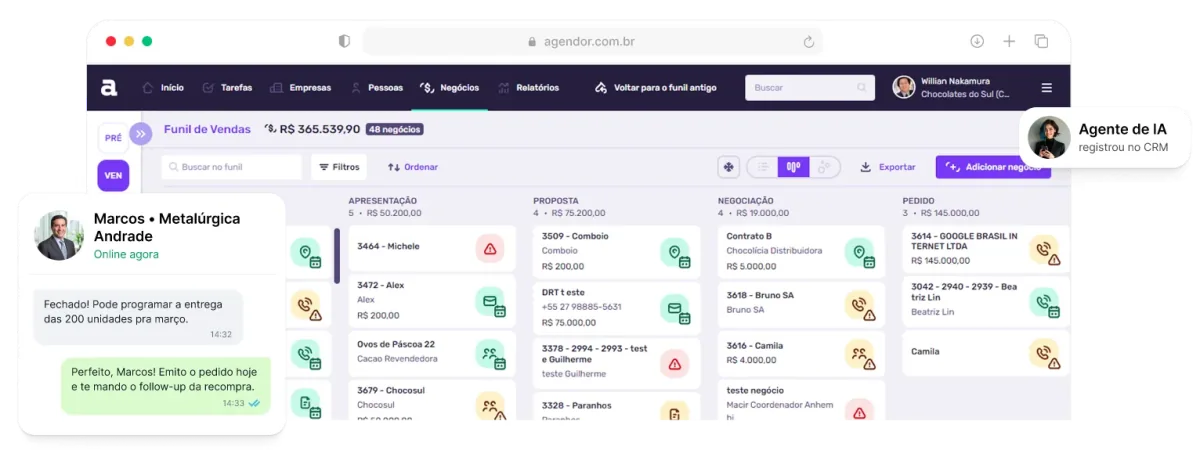Viewport: 1200px width, 475px height.
Task: Click the agendor.com.br address bar
Action: click(592, 42)
